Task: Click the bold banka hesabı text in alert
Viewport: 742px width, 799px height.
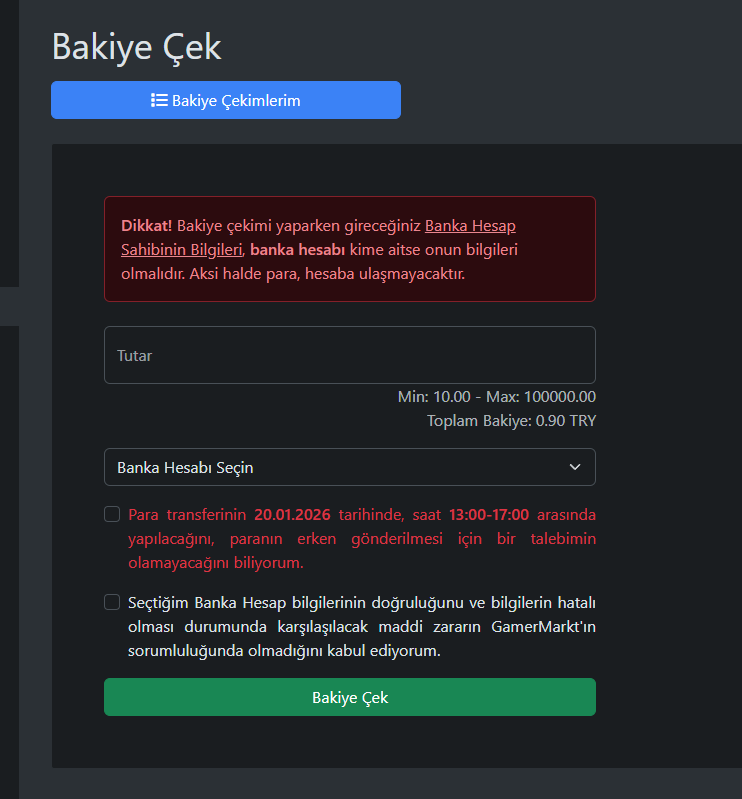Action: (x=298, y=250)
